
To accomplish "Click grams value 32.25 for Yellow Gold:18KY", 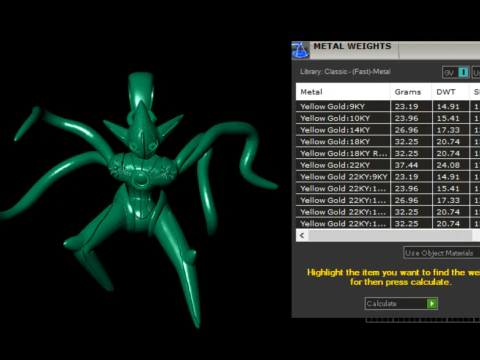I will 406,142.
